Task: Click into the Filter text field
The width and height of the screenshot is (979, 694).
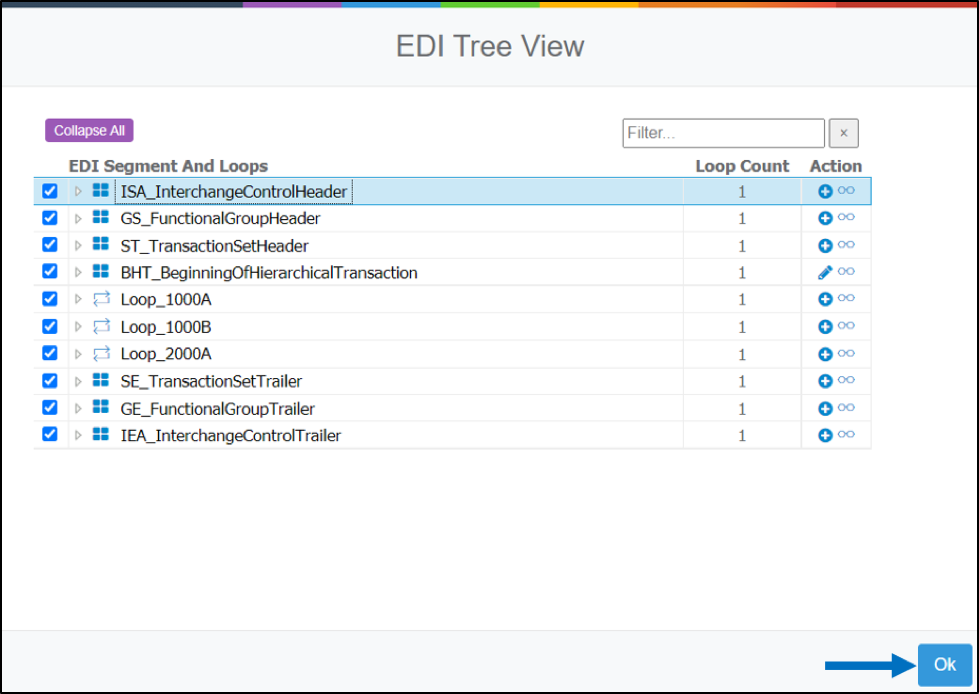Action: (x=724, y=133)
